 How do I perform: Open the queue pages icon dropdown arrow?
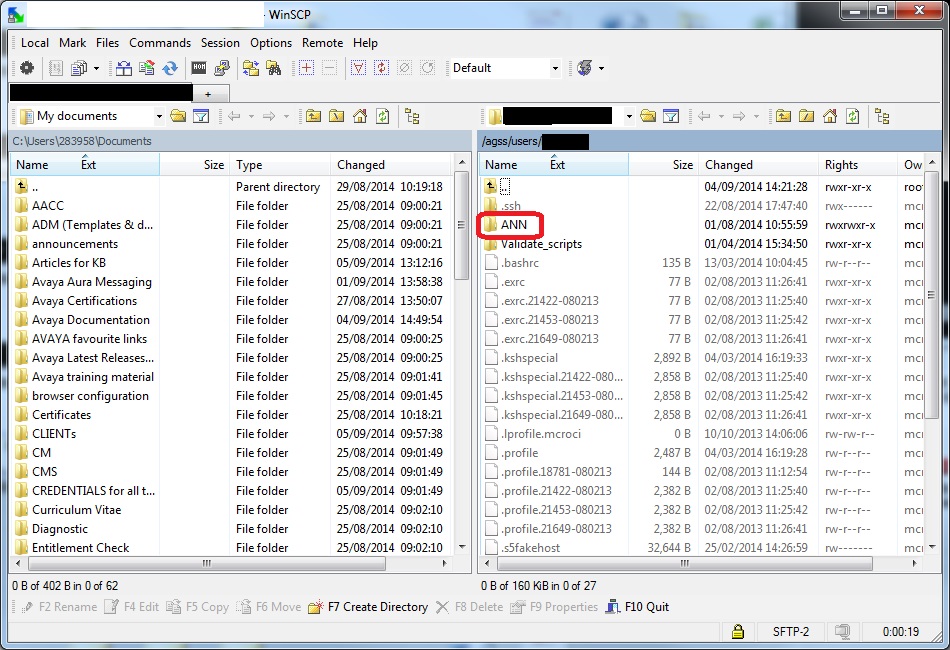[96, 68]
